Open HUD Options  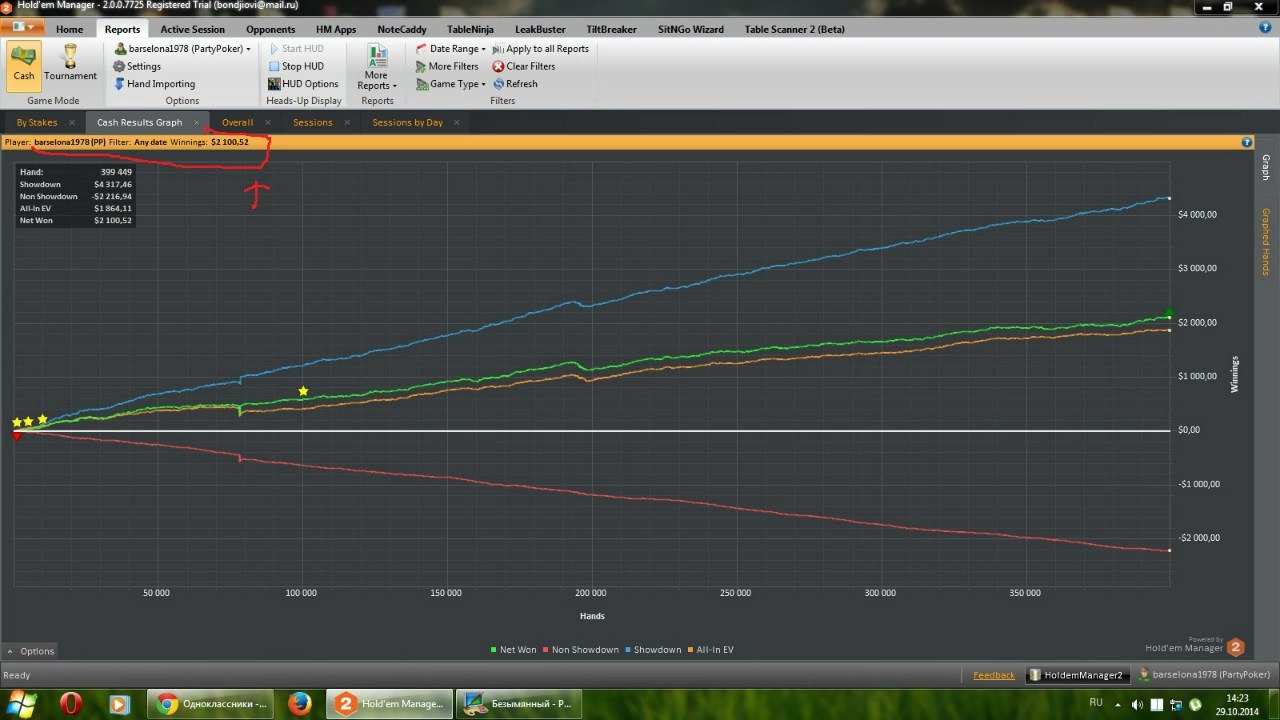tap(303, 84)
